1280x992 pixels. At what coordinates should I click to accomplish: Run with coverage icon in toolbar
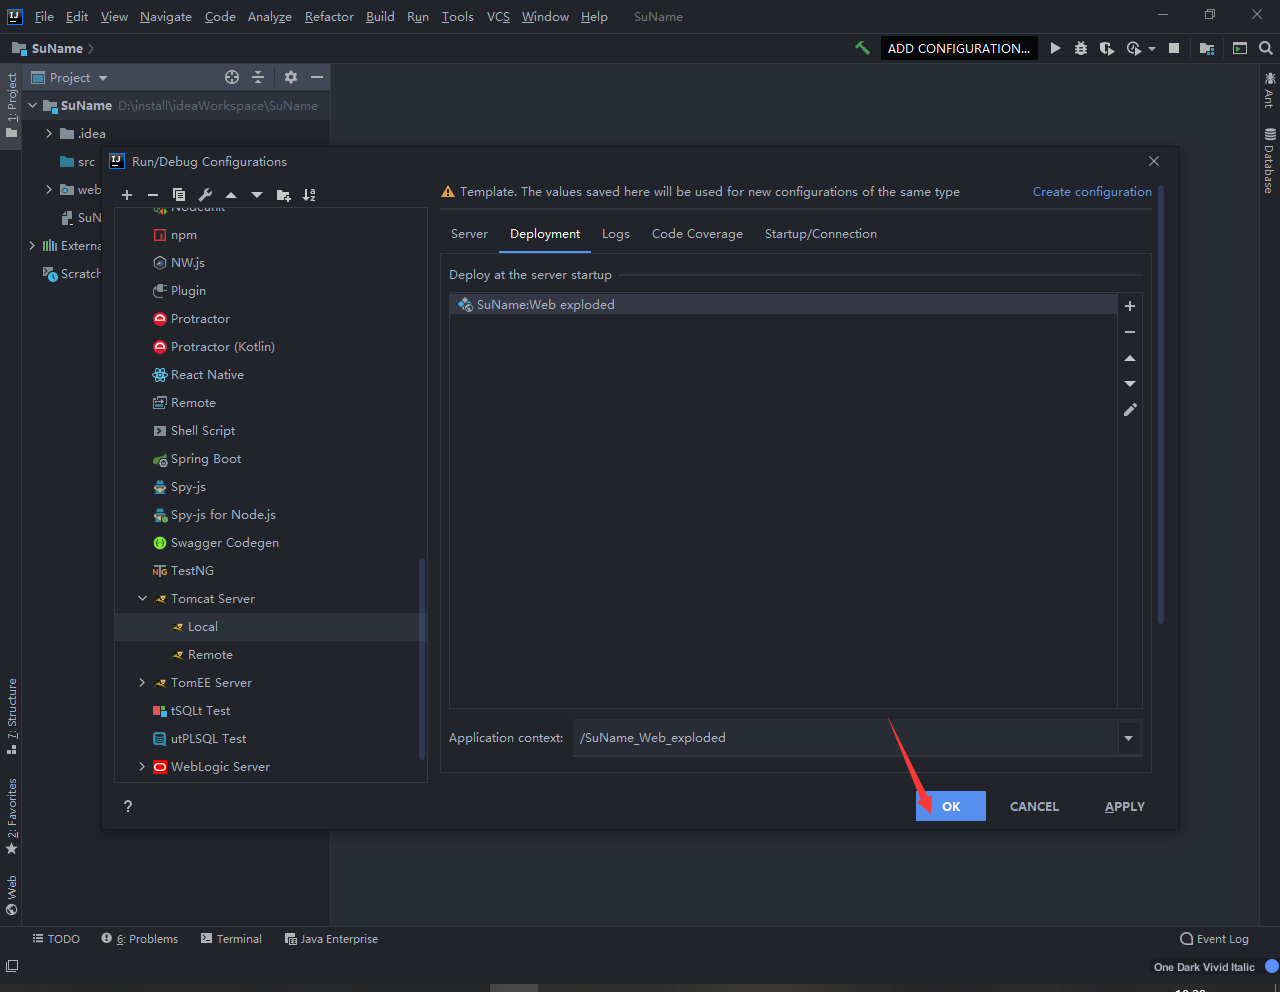tap(1107, 48)
